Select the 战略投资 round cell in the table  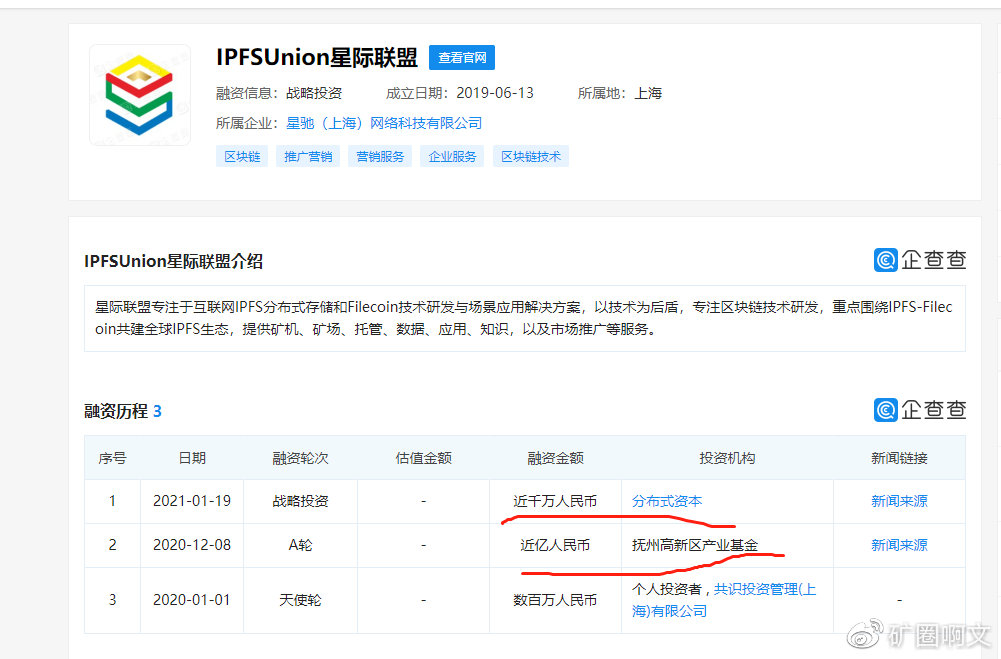[x=300, y=501]
